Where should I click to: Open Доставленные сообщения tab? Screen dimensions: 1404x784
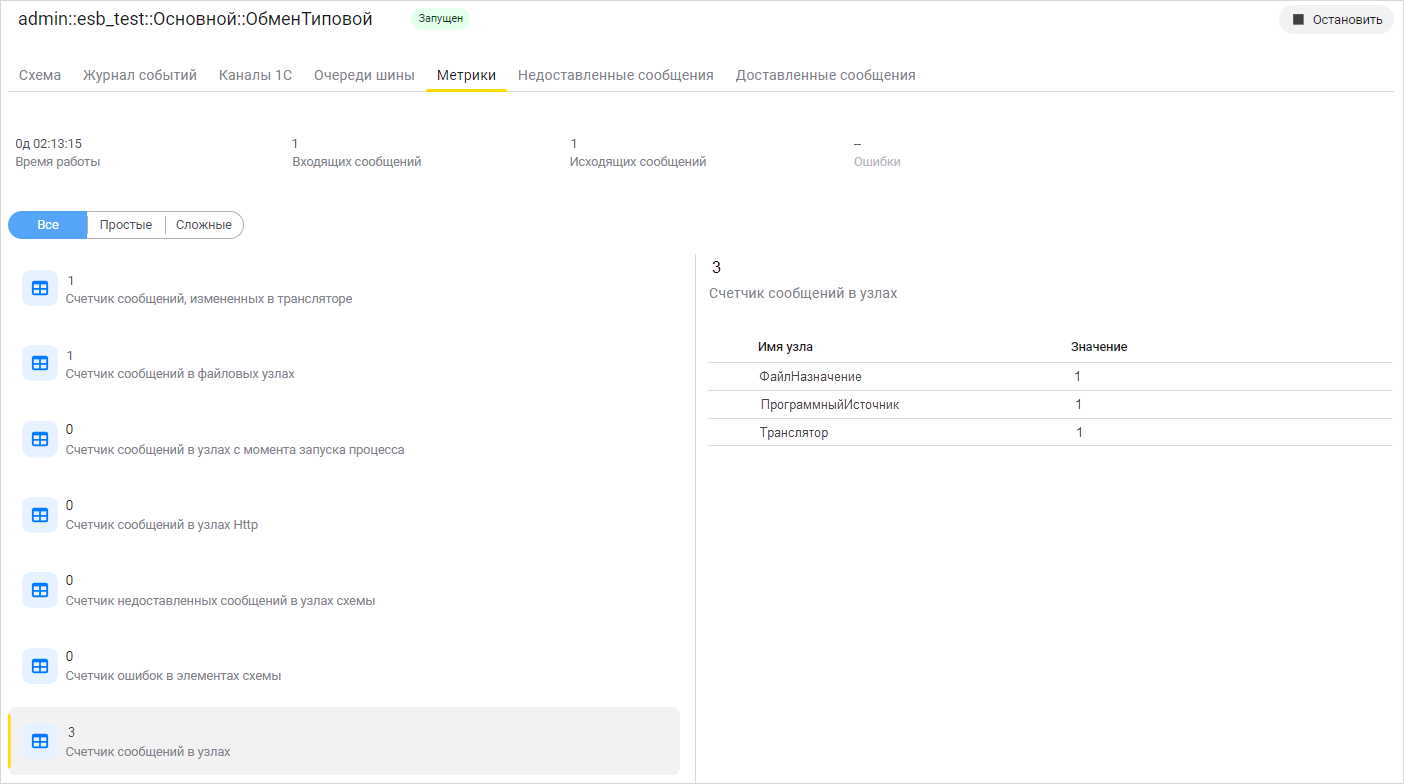(825, 75)
